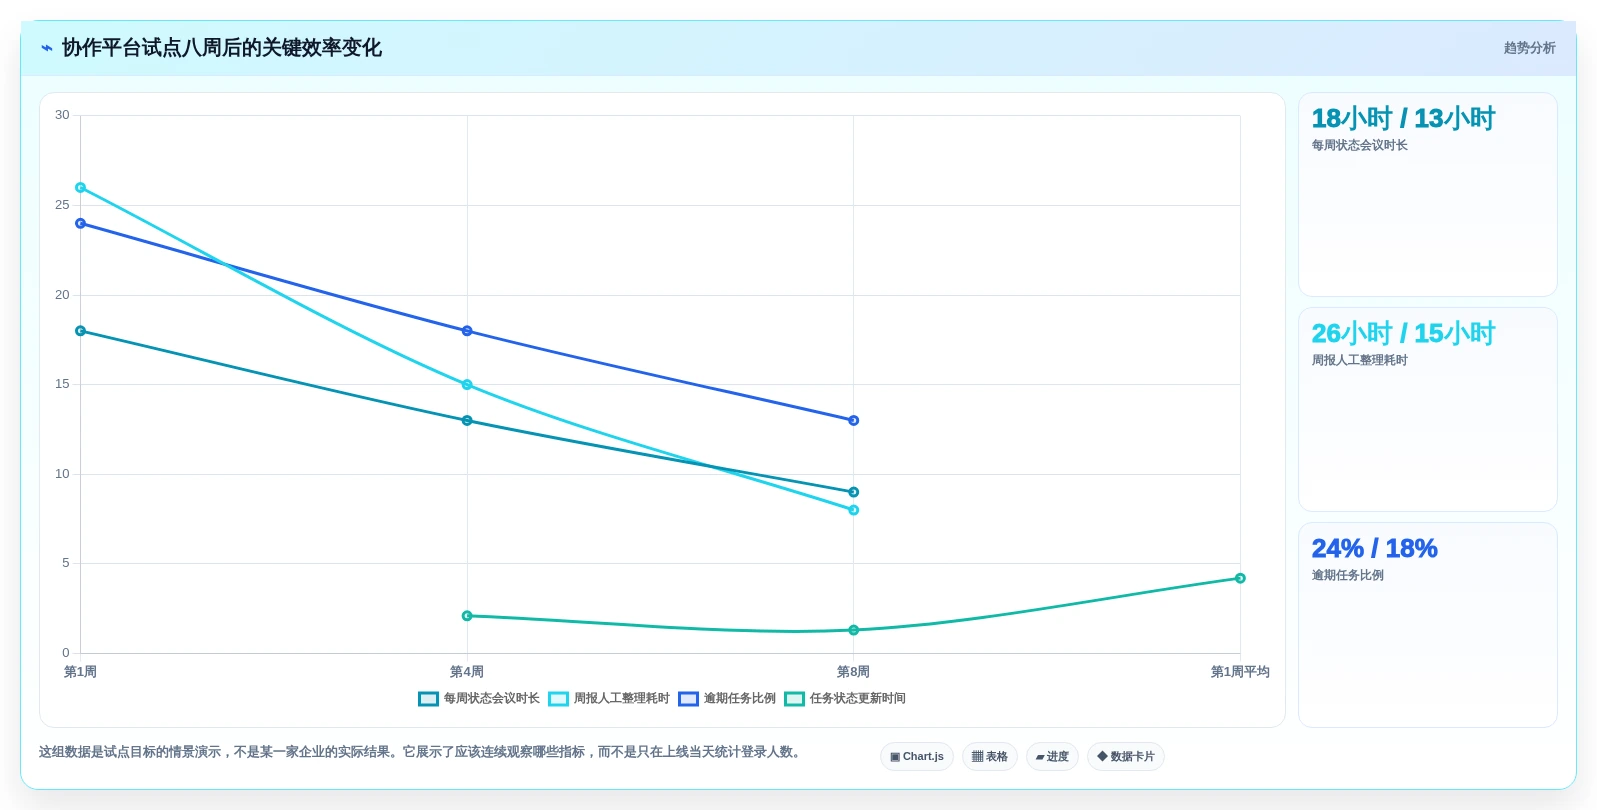
Task: Click the 第8周 point at 9 on the teal line
Action: coord(853,492)
